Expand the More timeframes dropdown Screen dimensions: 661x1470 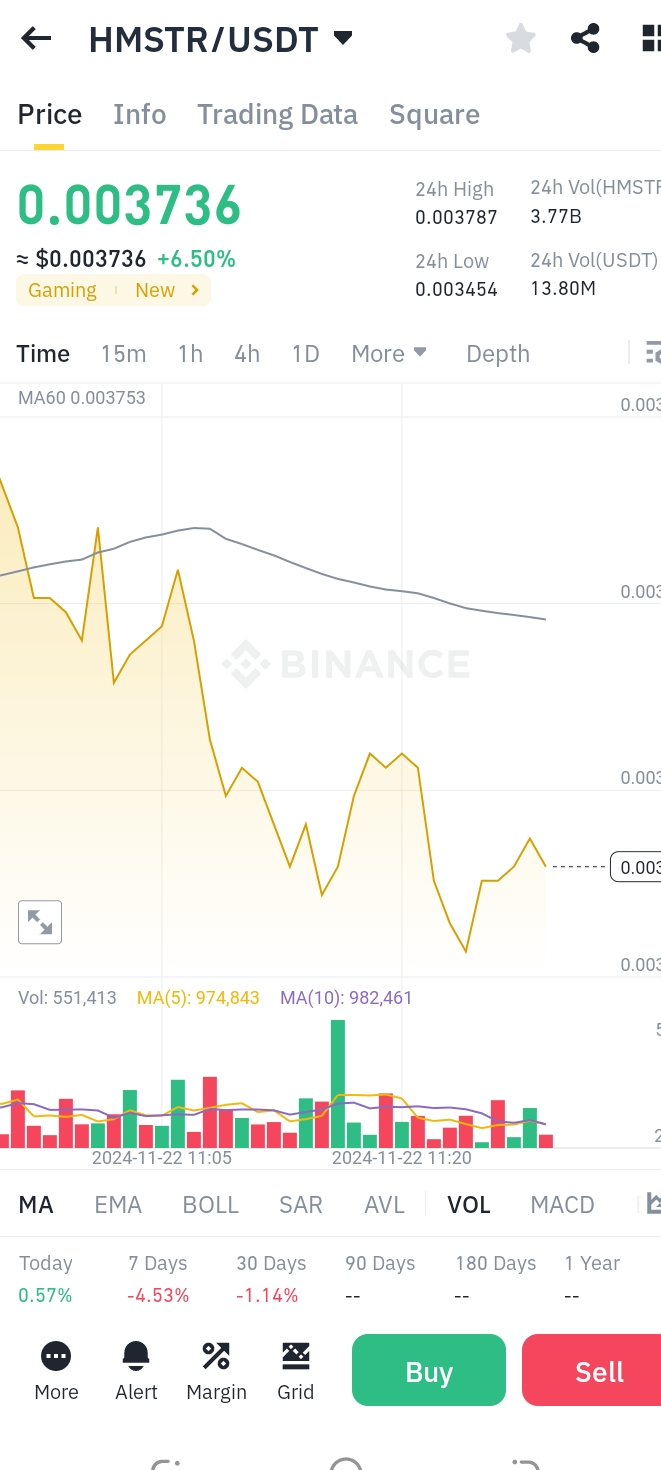[389, 354]
